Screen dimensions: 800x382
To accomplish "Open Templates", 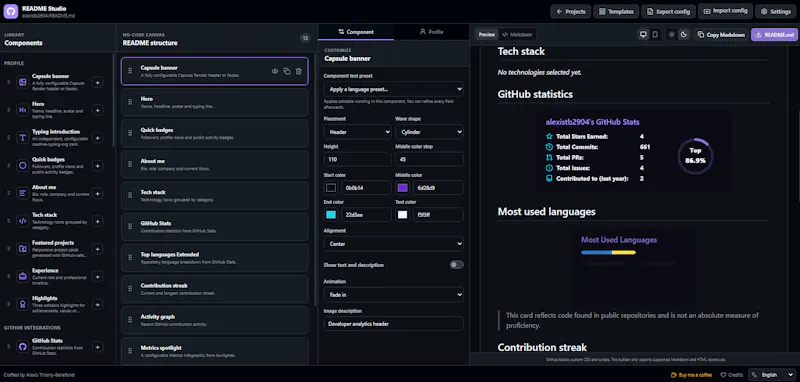I will pos(616,11).
